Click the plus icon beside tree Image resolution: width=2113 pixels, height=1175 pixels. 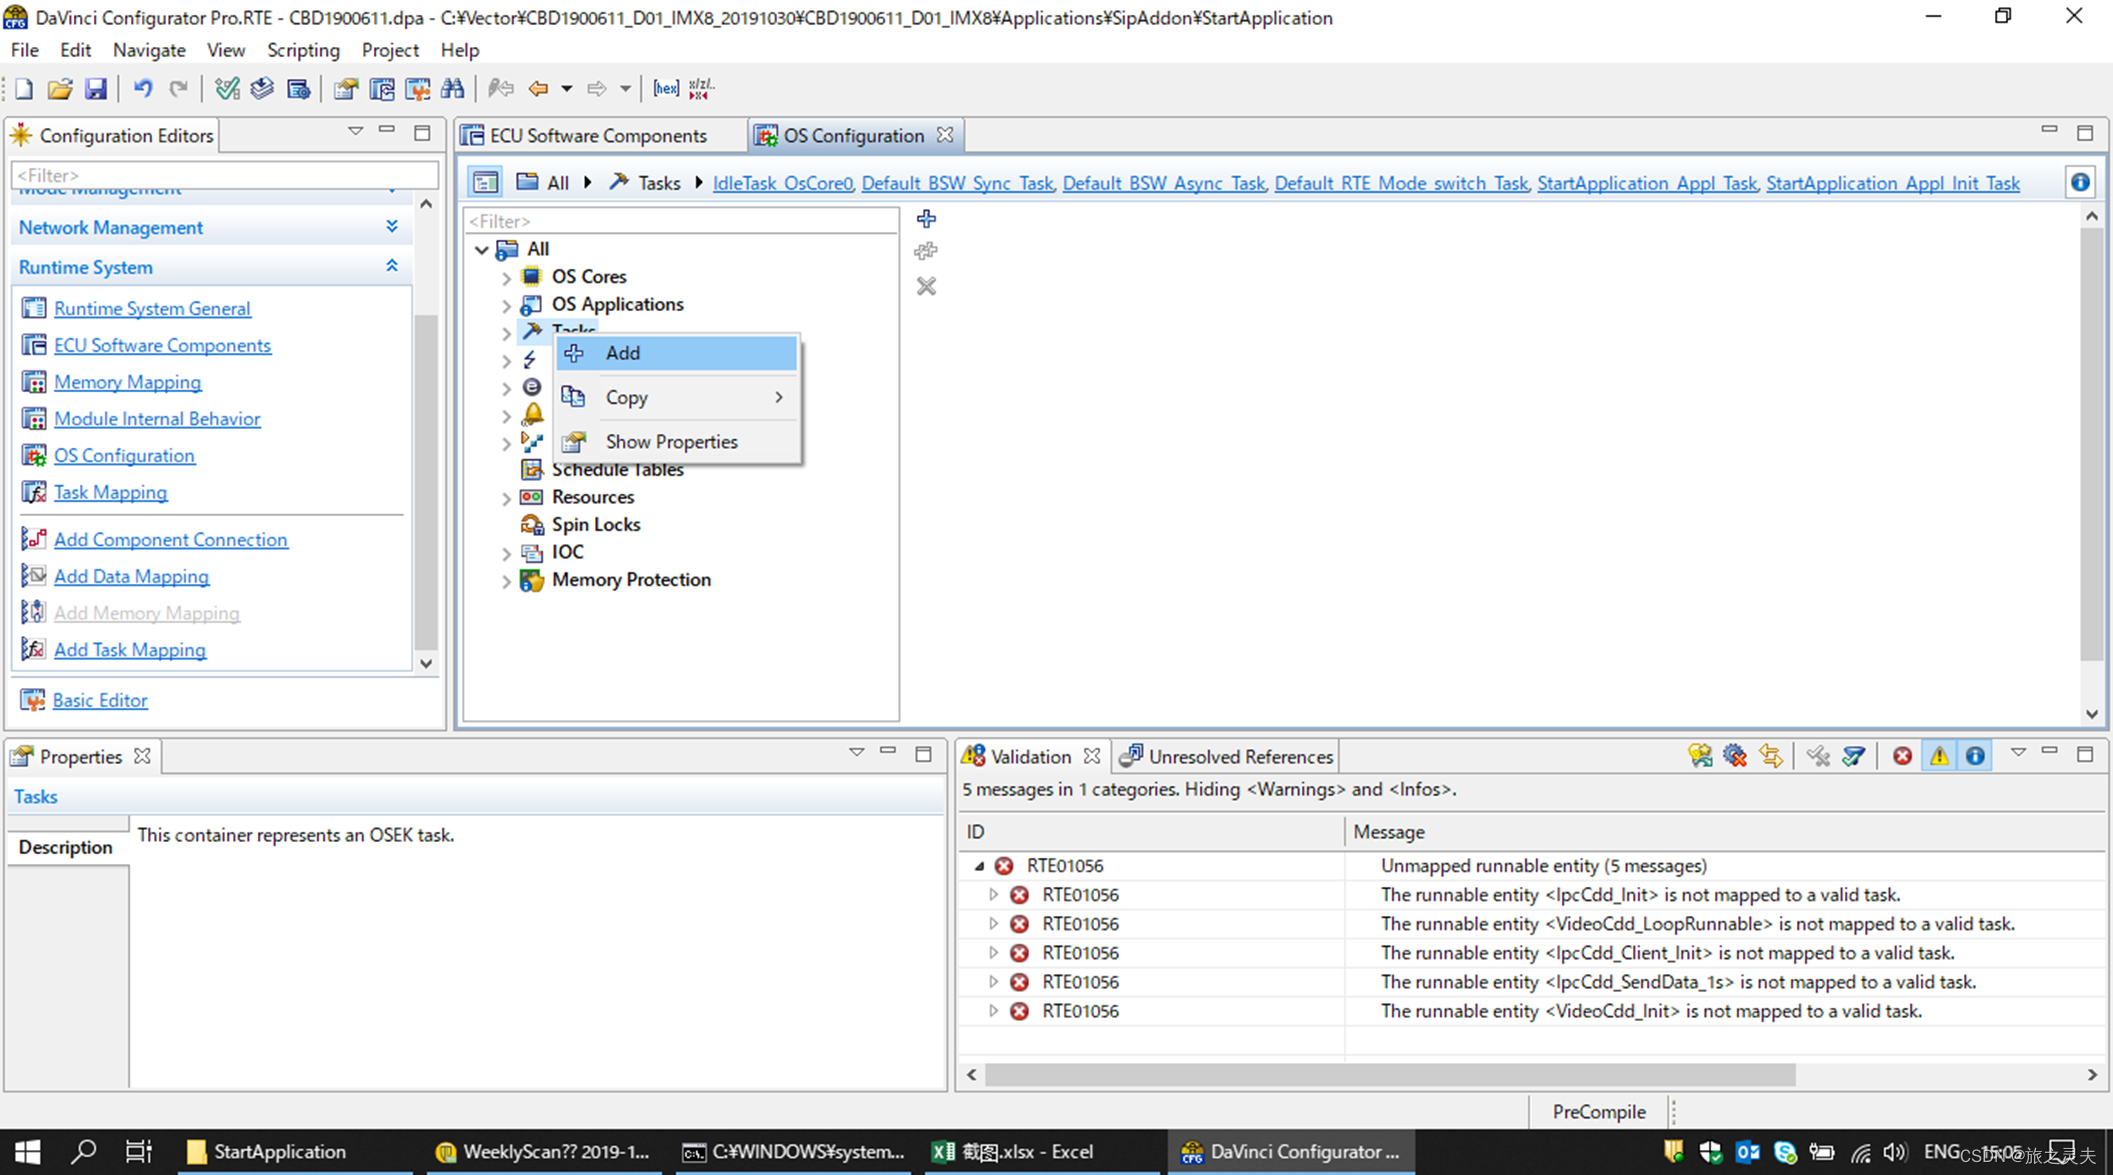click(926, 219)
